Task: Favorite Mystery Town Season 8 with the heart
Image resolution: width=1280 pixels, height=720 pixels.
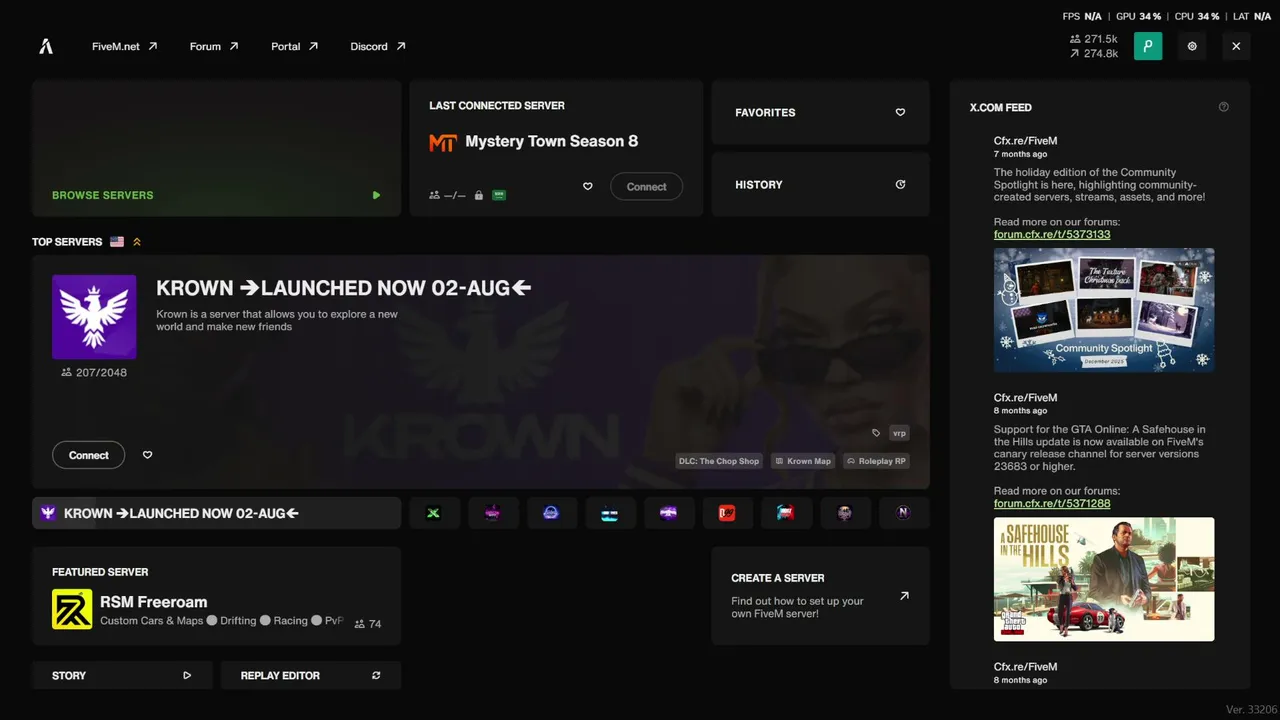Action: 588,187
